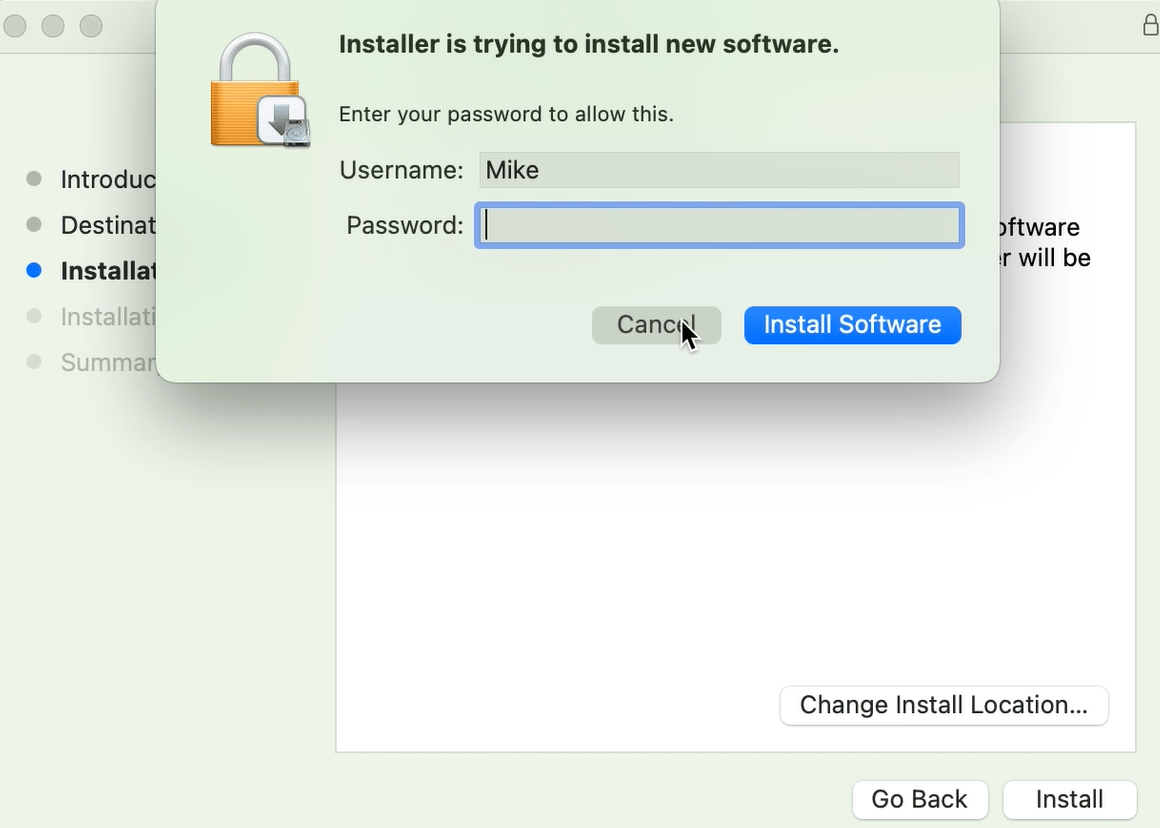Viewport: 1160px width, 828px height.
Task: Click Go Back at the bottom
Action: pyautogui.click(x=919, y=799)
